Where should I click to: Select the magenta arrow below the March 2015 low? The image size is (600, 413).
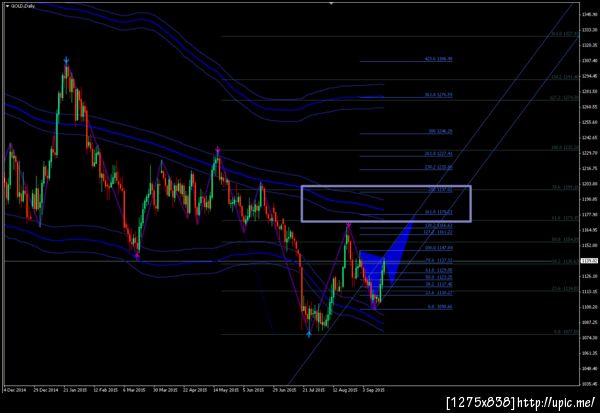click(x=137, y=255)
